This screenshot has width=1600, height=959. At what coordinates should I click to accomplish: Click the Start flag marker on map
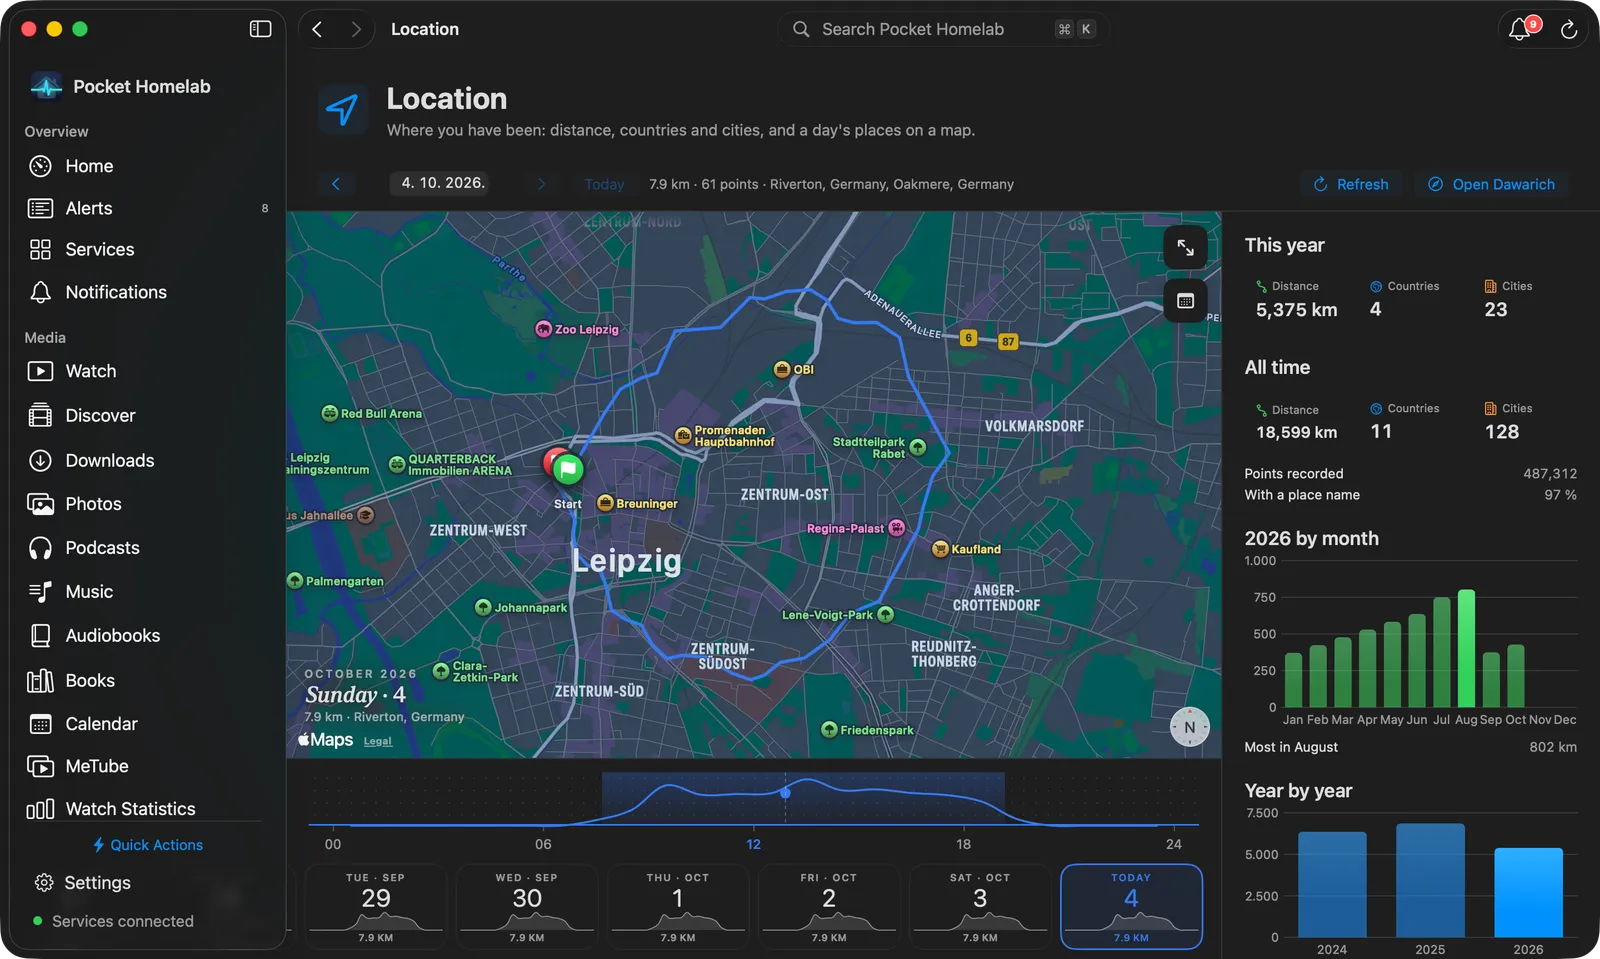[567, 468]
